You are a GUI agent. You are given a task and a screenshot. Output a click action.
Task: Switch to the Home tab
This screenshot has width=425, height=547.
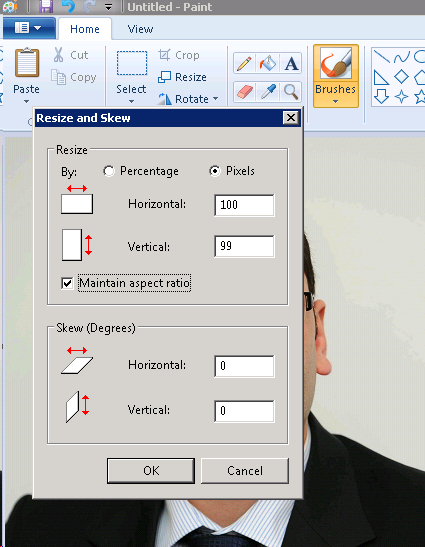[x=85, y=29]
